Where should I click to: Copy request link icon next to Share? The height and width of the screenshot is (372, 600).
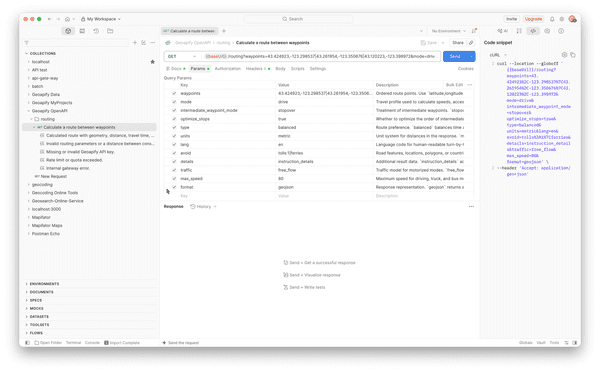tap(471, 43)
